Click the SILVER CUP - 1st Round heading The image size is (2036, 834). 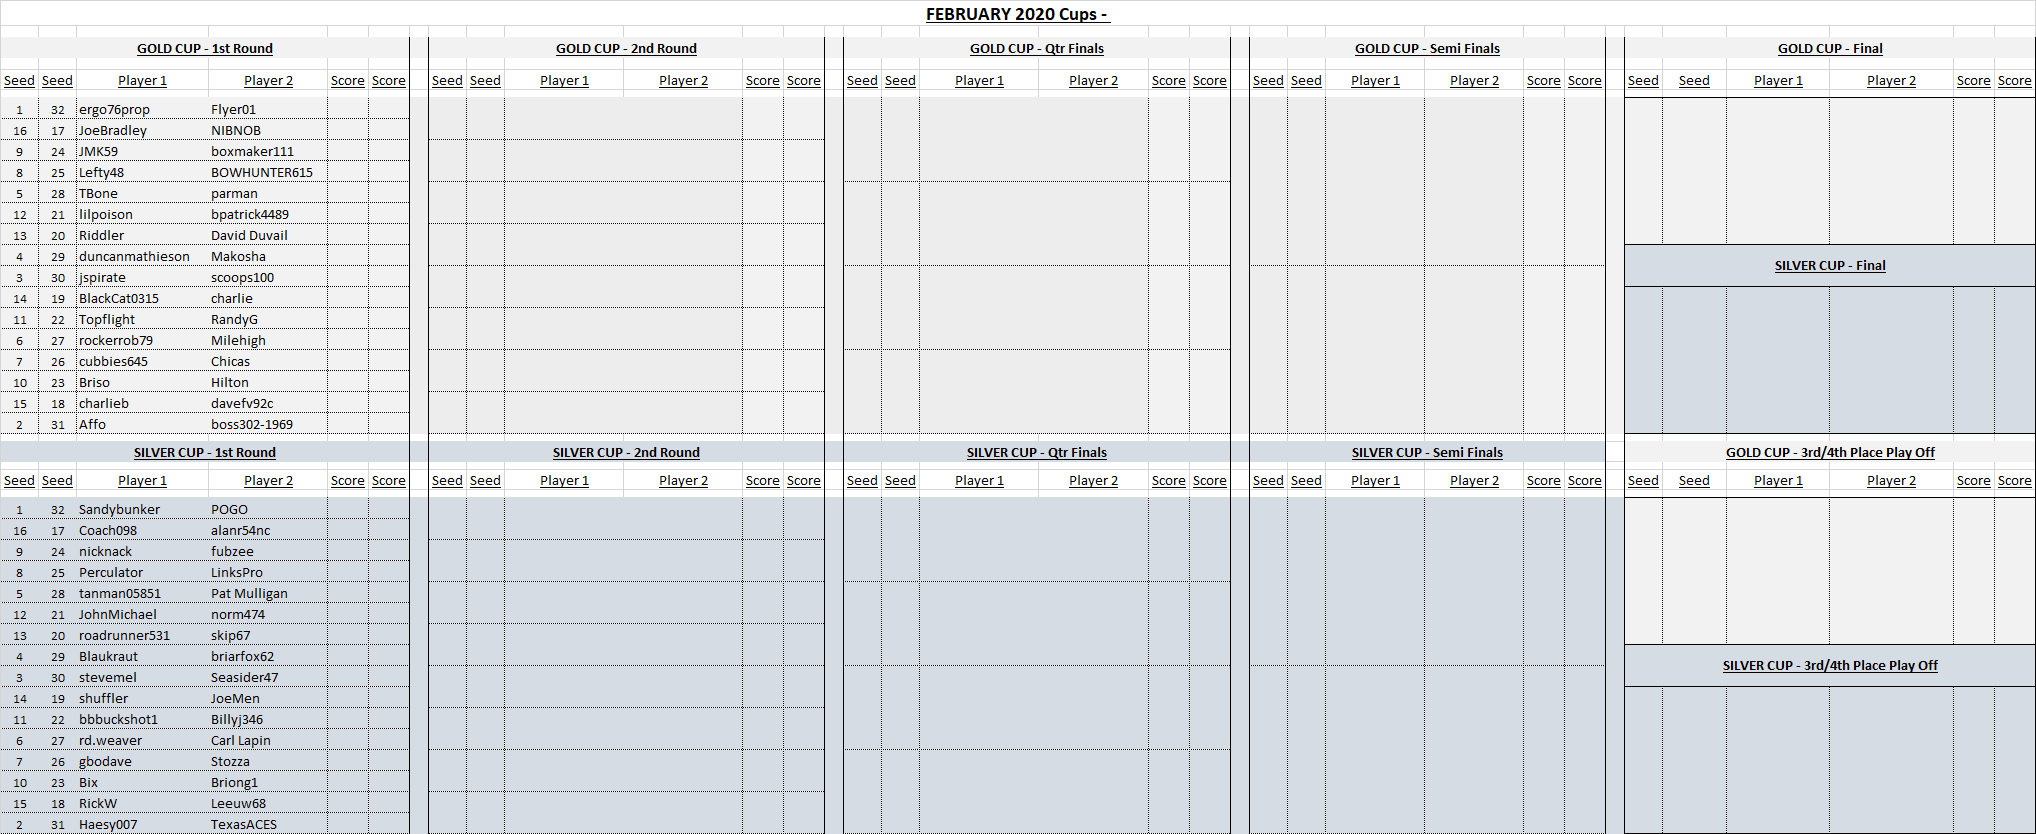(x=204, y=453)
